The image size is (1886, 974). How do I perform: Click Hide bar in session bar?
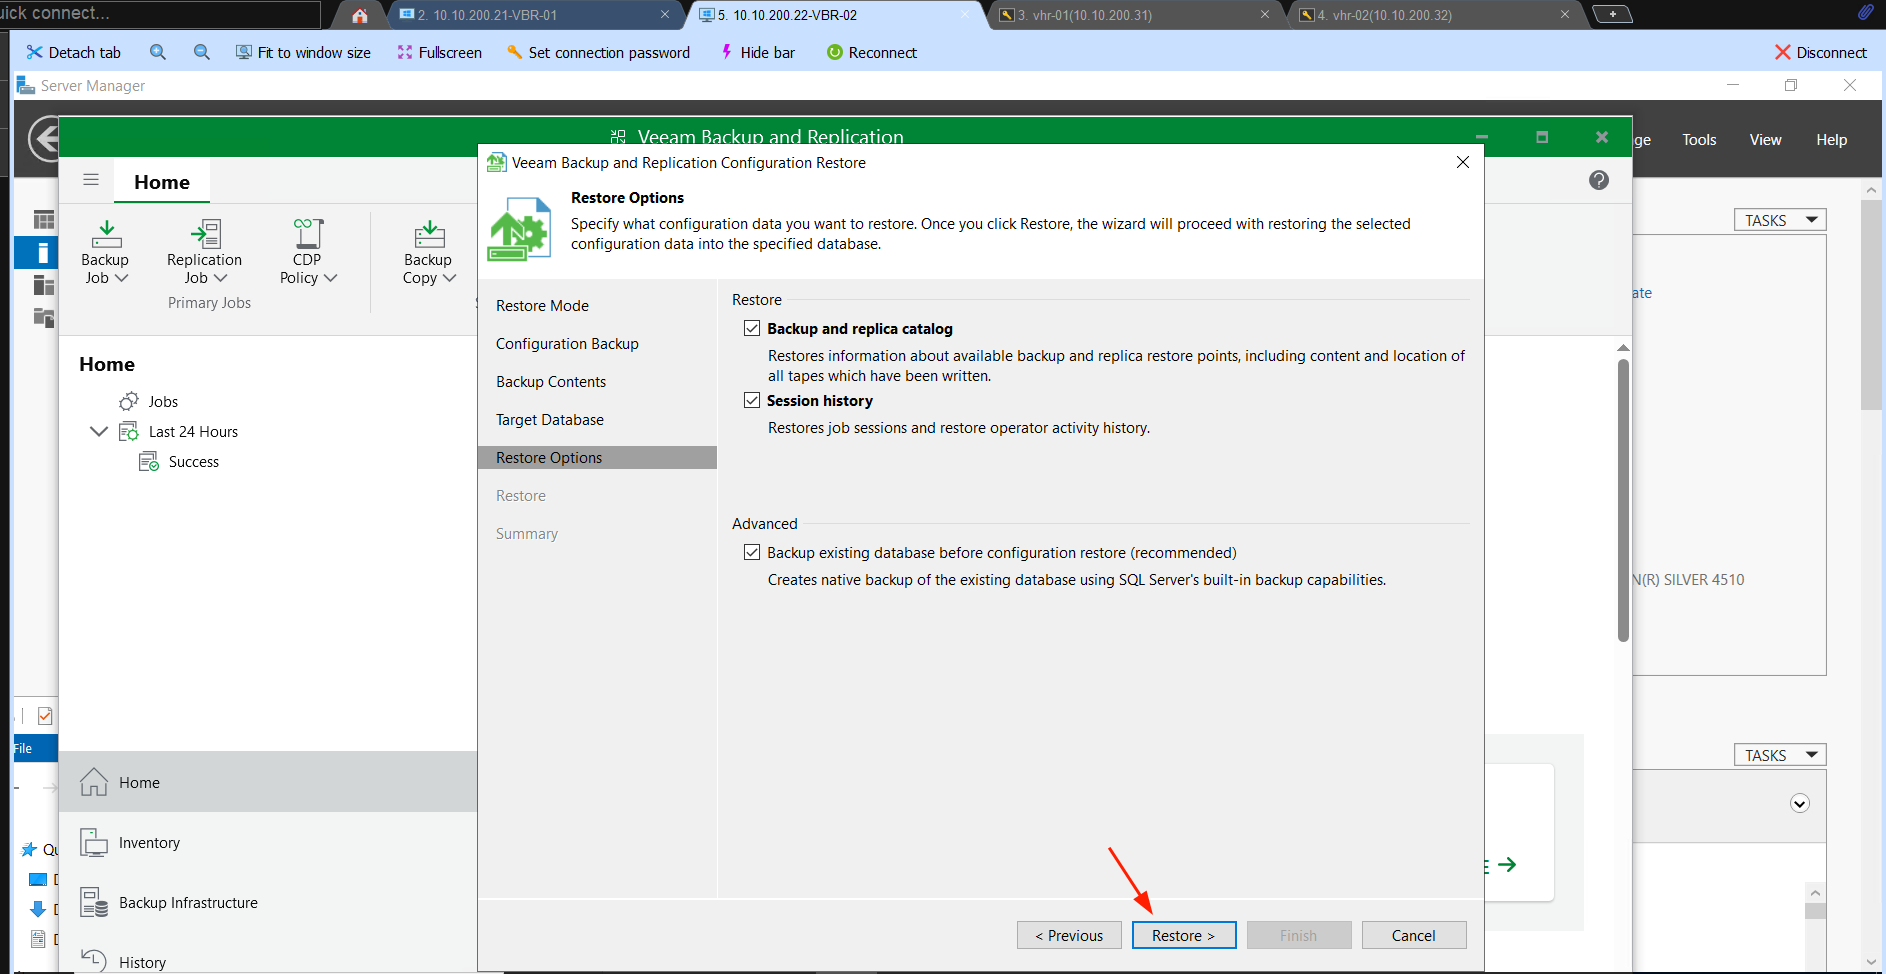(x=757, y=52)
